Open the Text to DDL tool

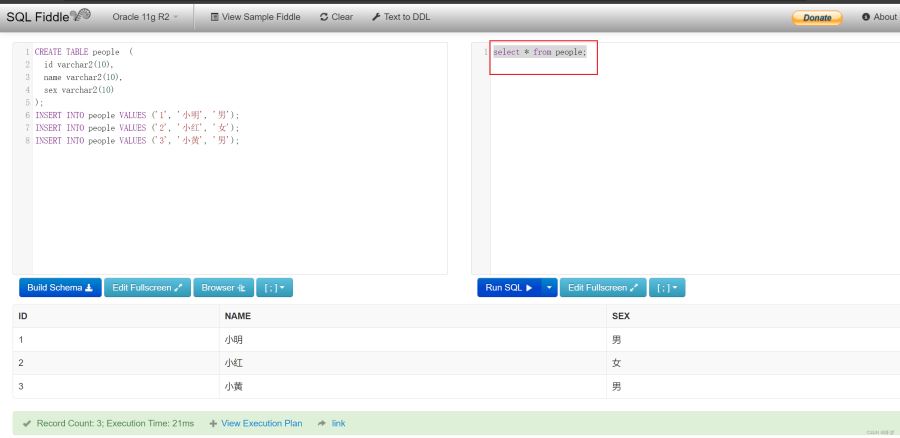[401, 17]
